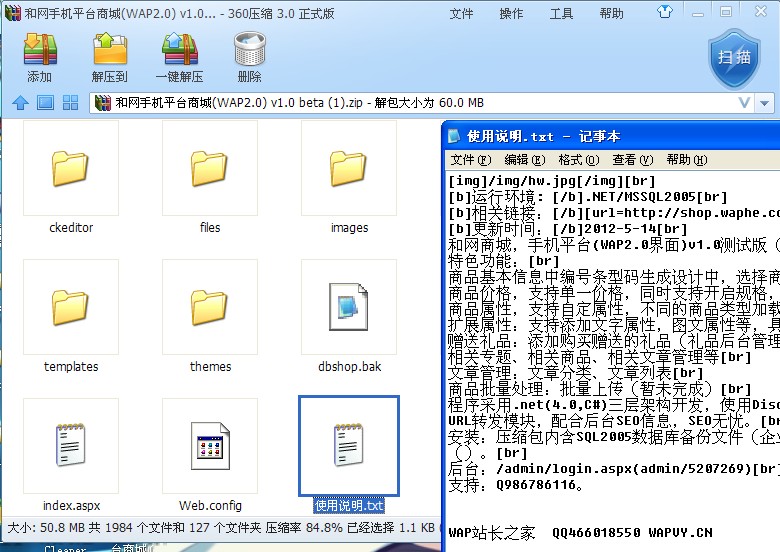Select the images folder

pos(349,169)
